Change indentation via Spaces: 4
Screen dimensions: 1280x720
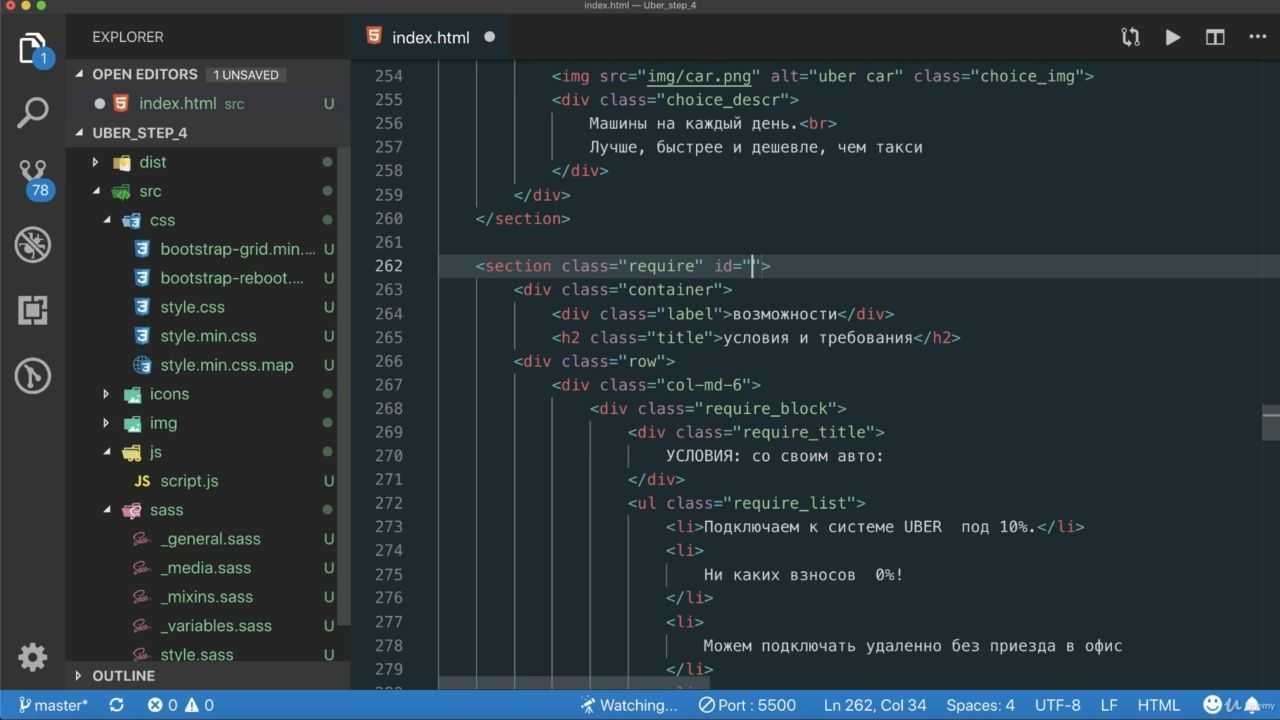click(x=980, y=705)
